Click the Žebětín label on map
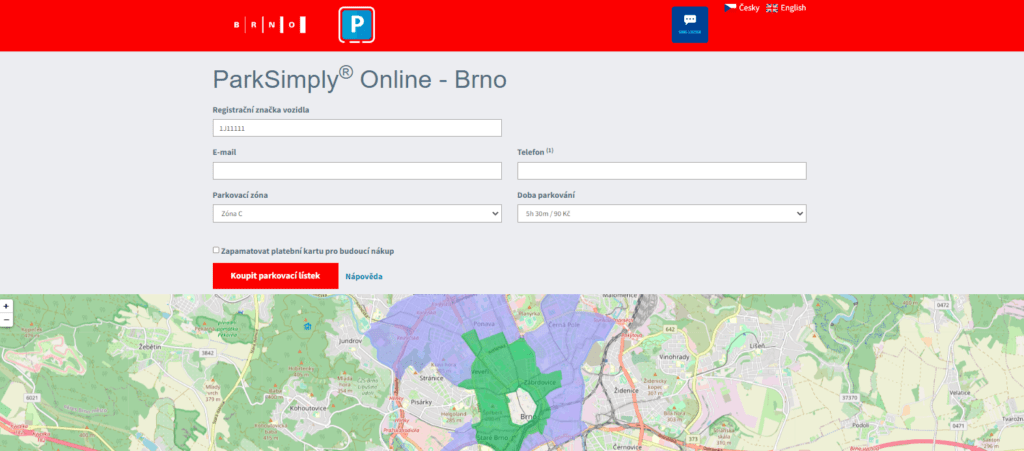The width and height of the screenshot is (1024, 451). pyautogui.click(x=150, y=347)
